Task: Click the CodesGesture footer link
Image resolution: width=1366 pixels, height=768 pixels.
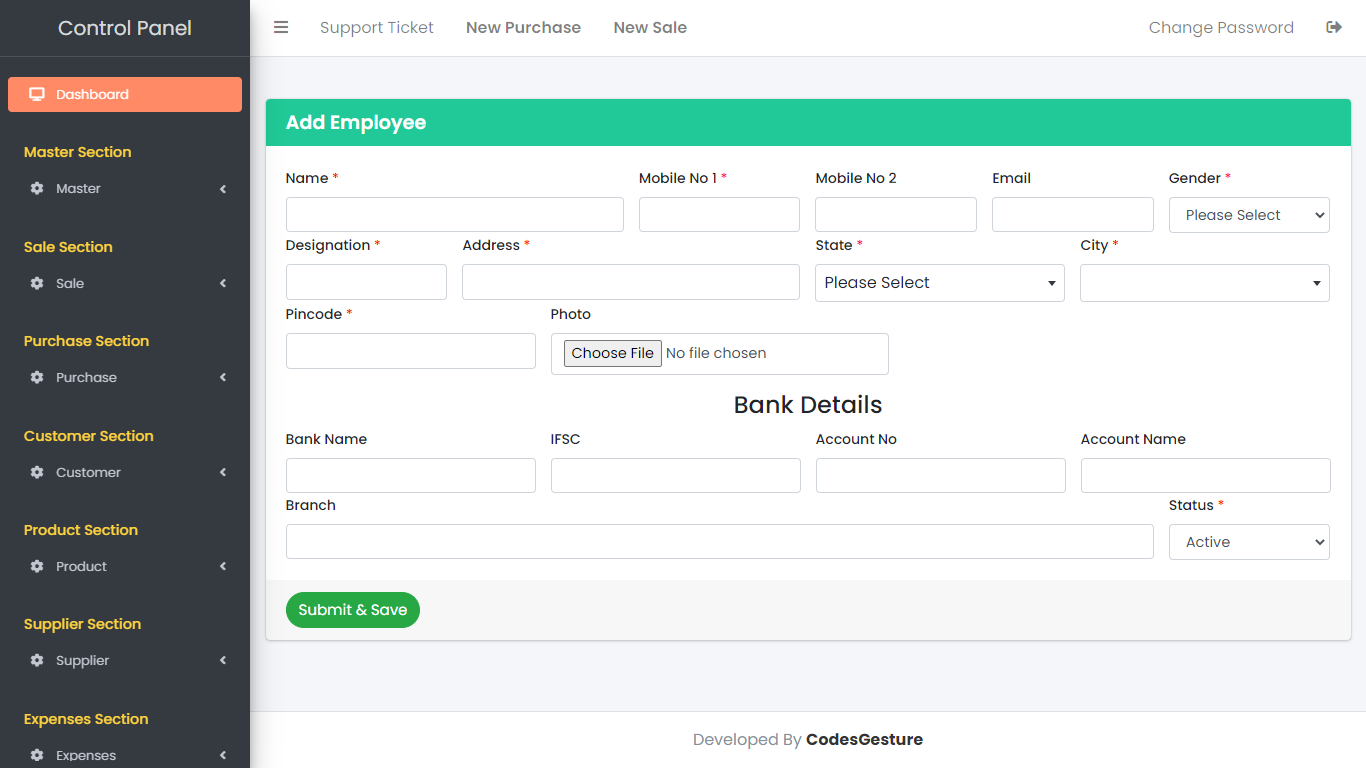Action: 864,740
